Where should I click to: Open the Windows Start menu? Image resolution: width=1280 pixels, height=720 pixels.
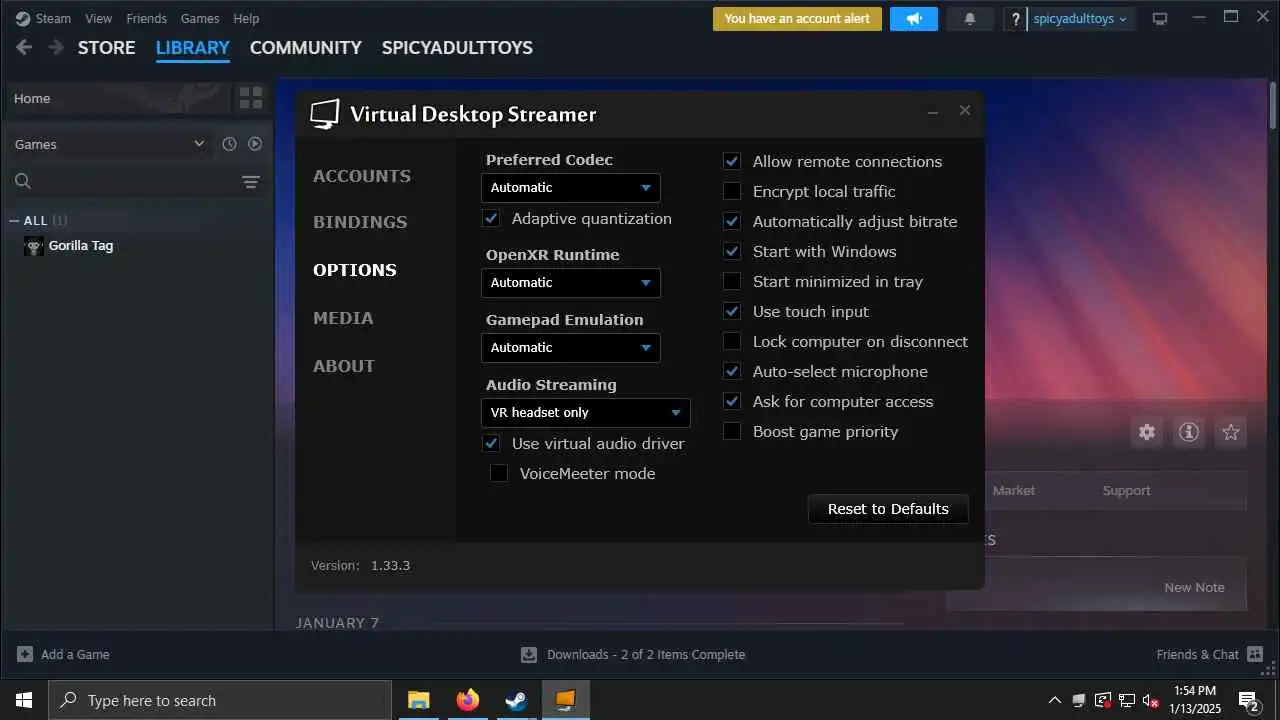tap(24, 700)
